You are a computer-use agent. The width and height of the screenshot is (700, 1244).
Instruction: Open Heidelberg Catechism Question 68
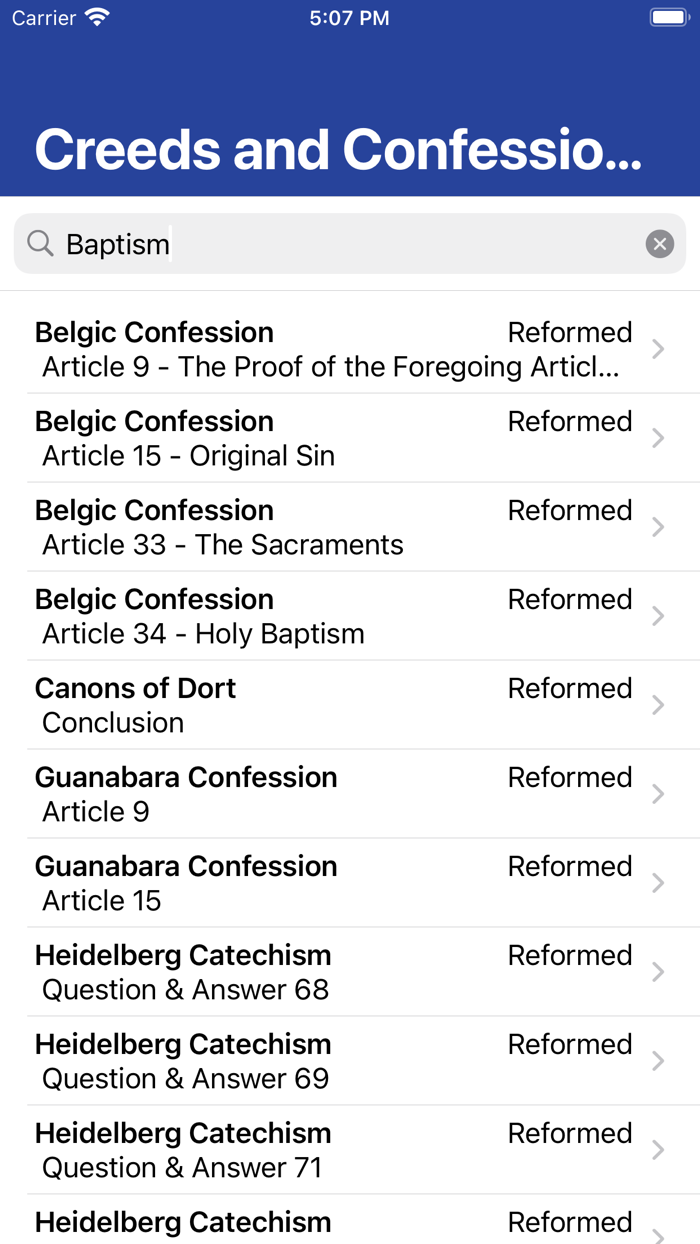click(x=300, y=972)
